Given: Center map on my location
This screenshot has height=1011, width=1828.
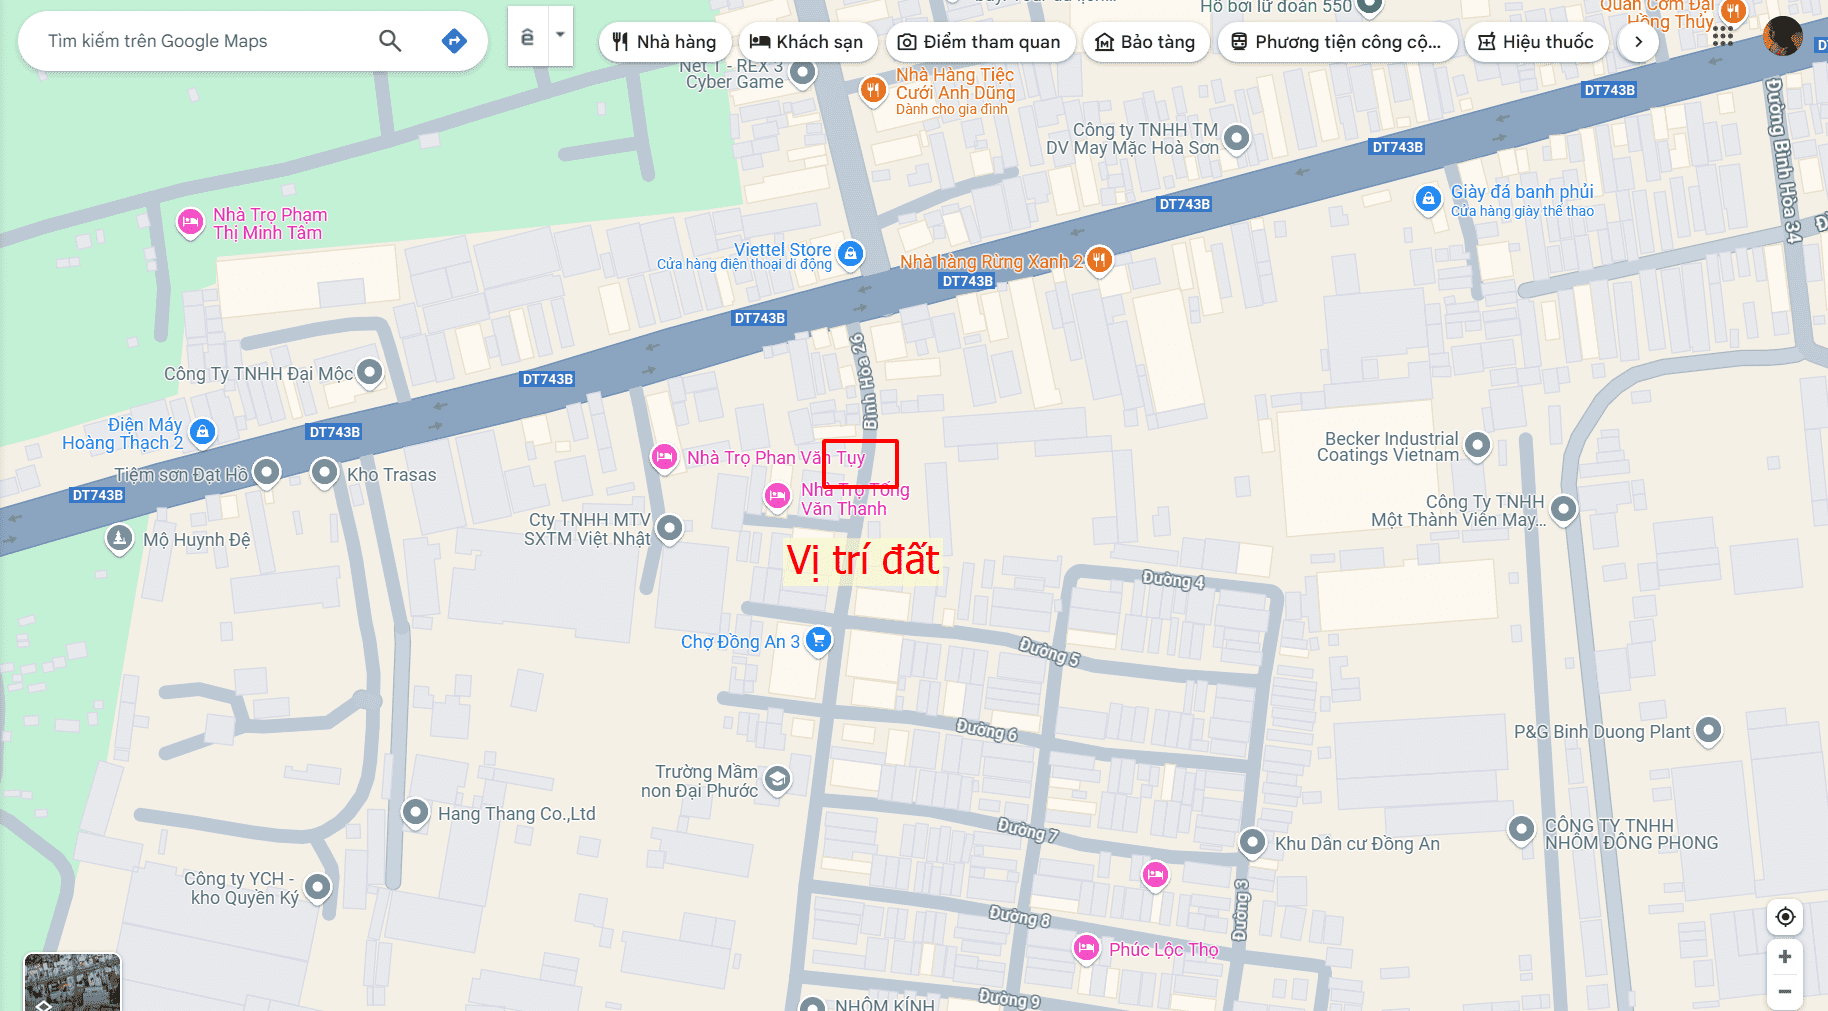Looking at the screenshot, I should (x=1785, y=917).
